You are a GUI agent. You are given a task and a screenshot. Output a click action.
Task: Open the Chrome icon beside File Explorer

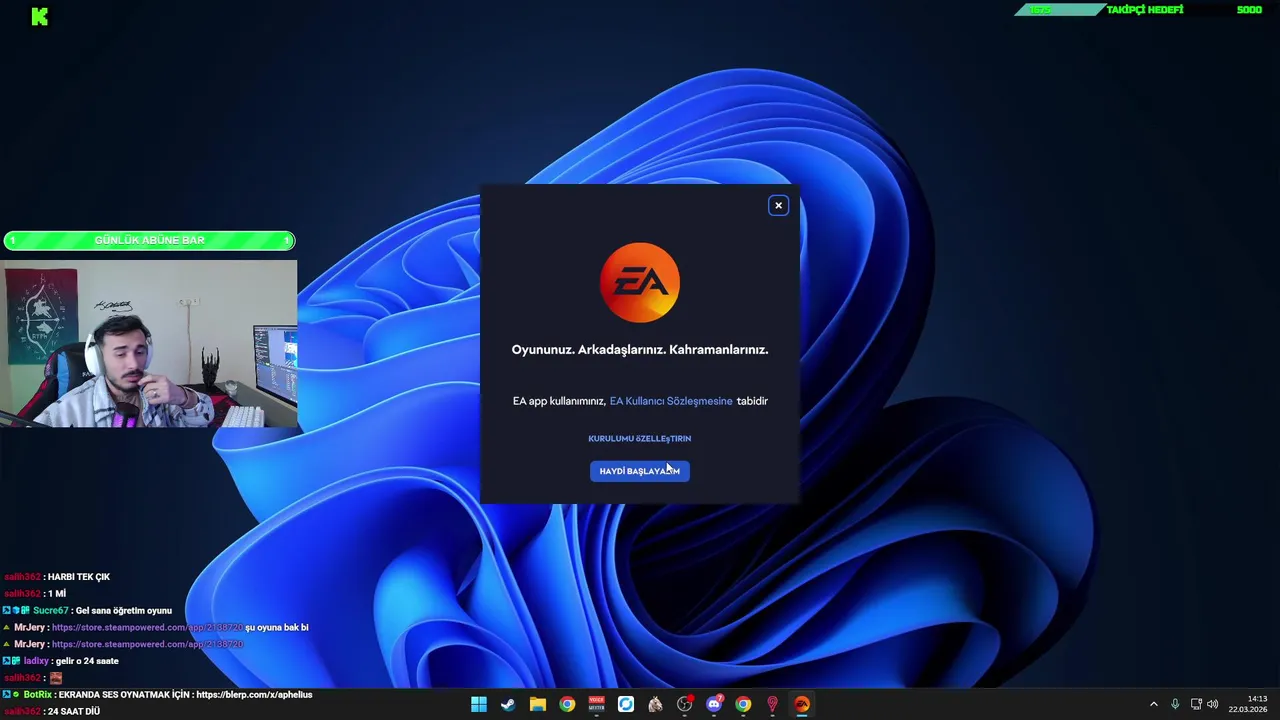tap(567, 704)
